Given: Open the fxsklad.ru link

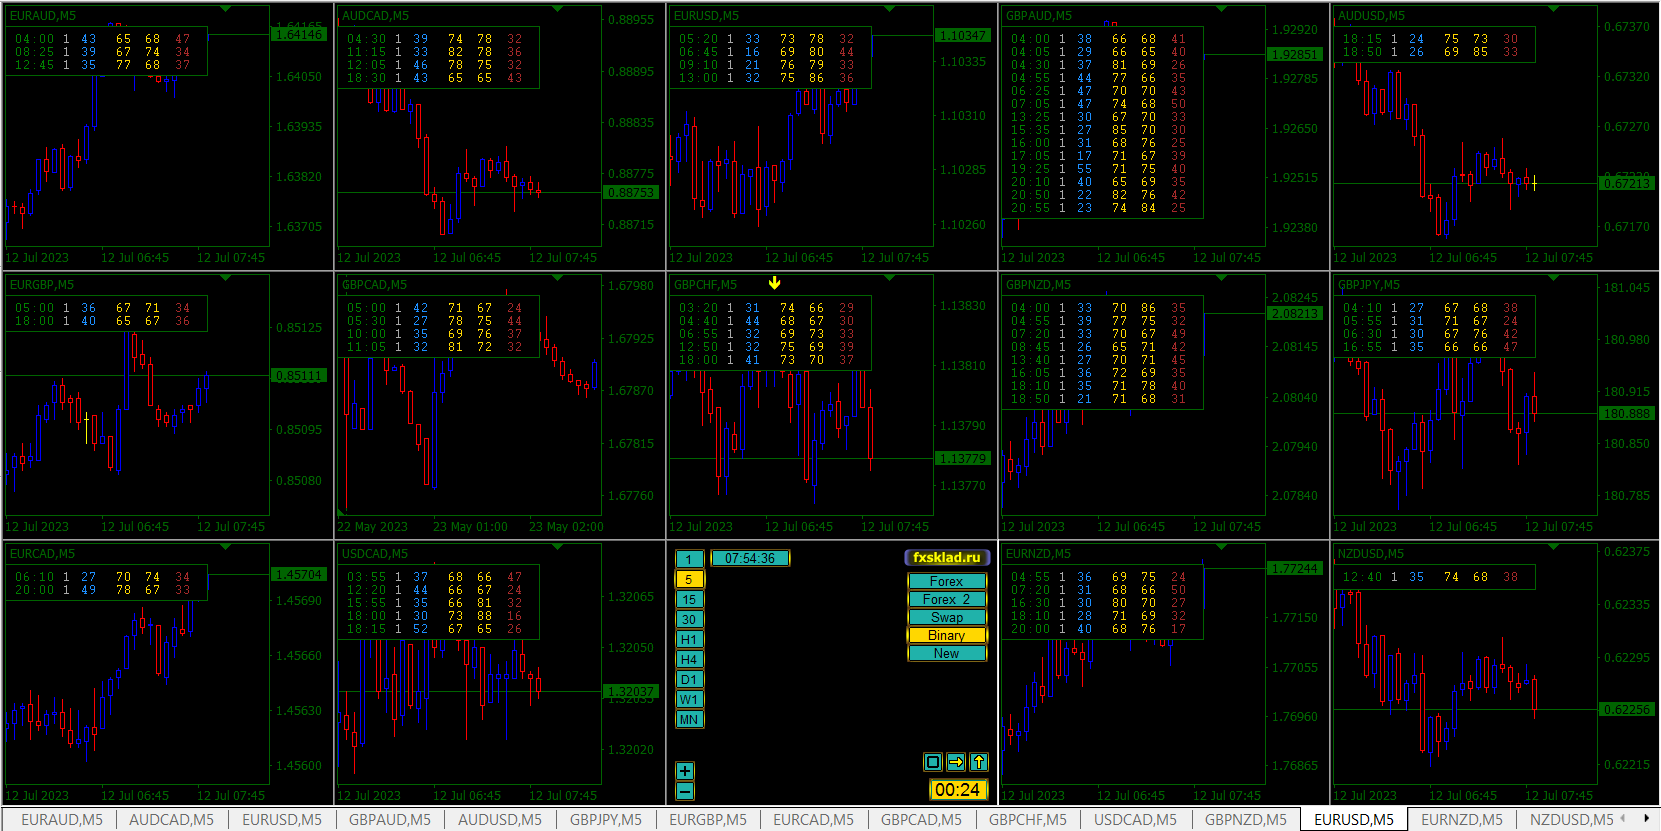Looking at the screenshot, I should tap(946, 558).
